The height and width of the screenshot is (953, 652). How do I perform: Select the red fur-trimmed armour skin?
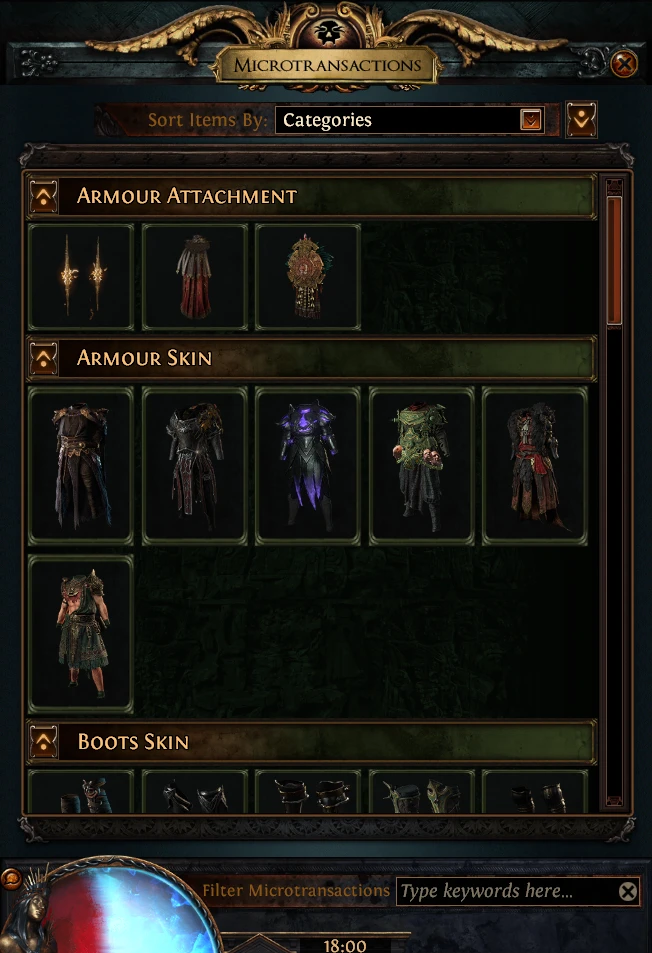[x=535, y=466]
